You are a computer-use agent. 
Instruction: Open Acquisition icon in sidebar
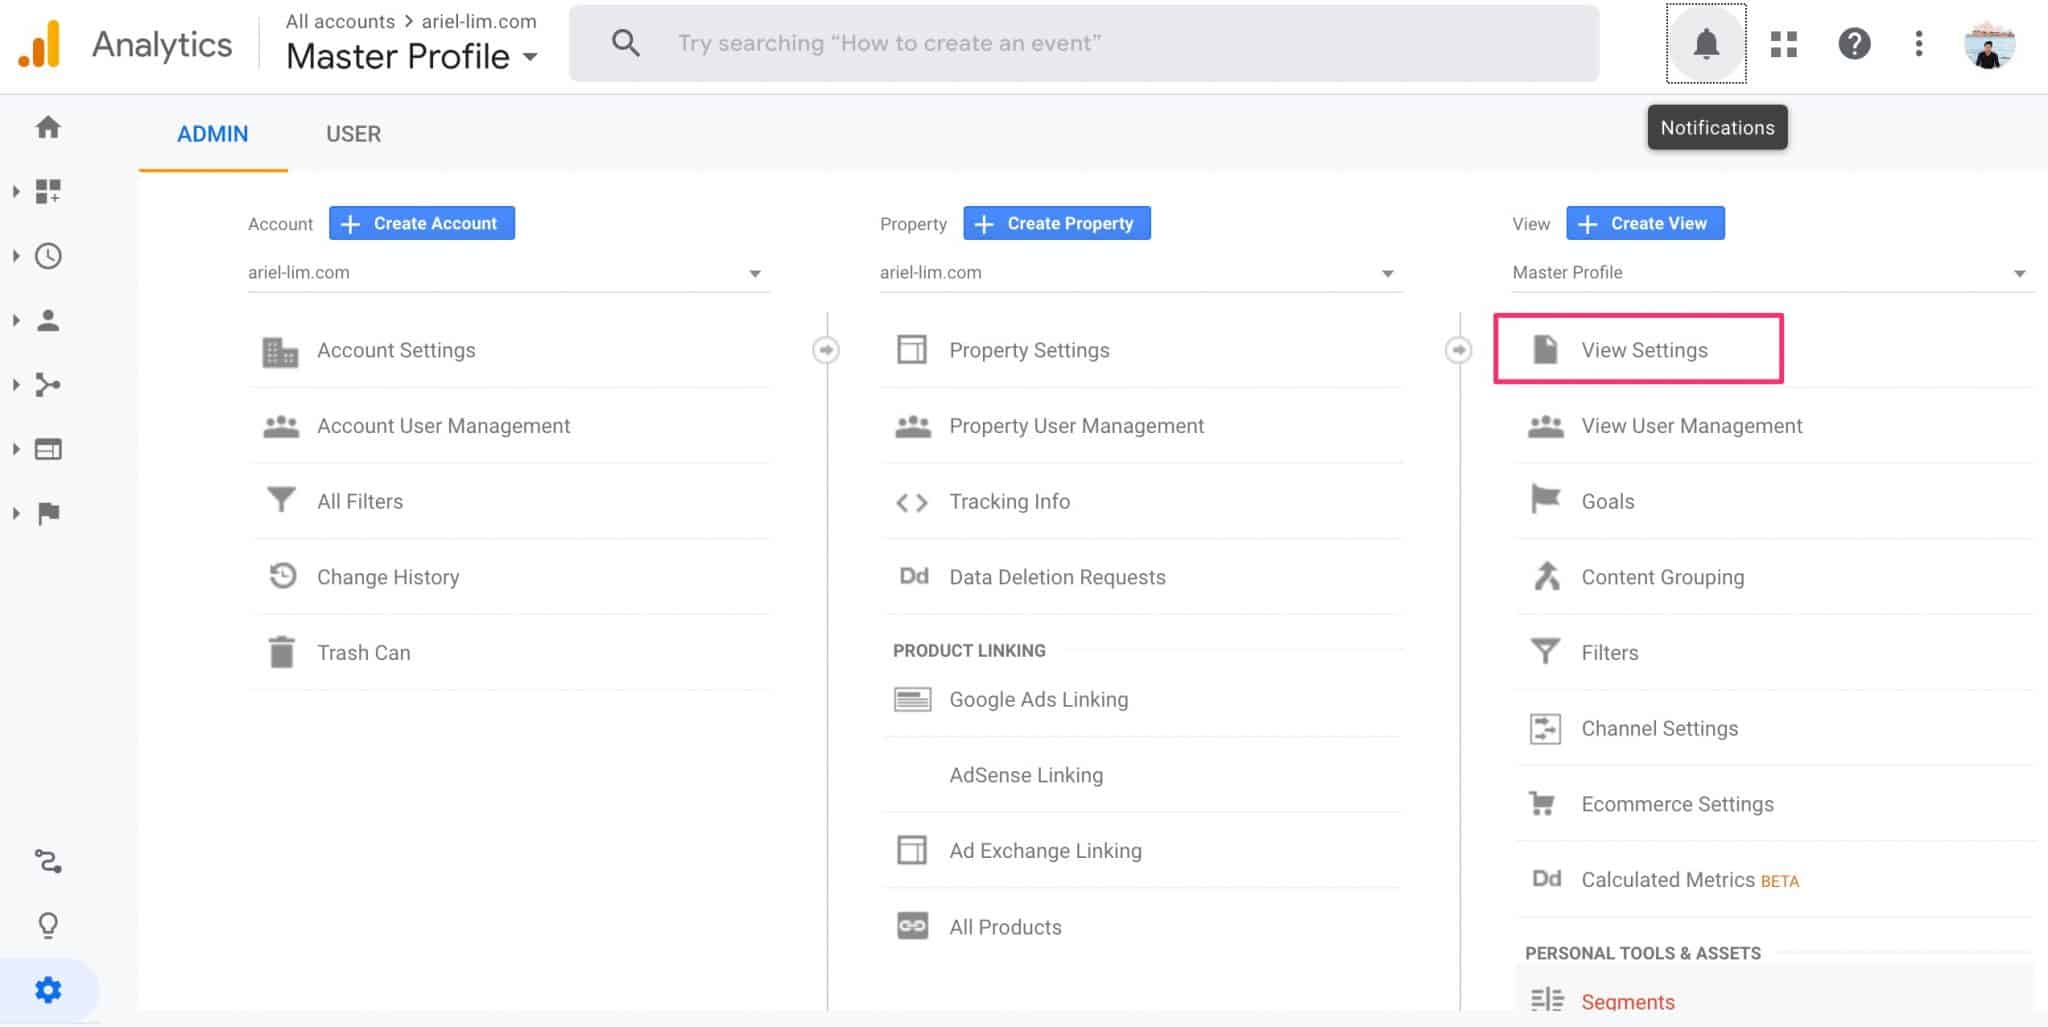point(48,385)
